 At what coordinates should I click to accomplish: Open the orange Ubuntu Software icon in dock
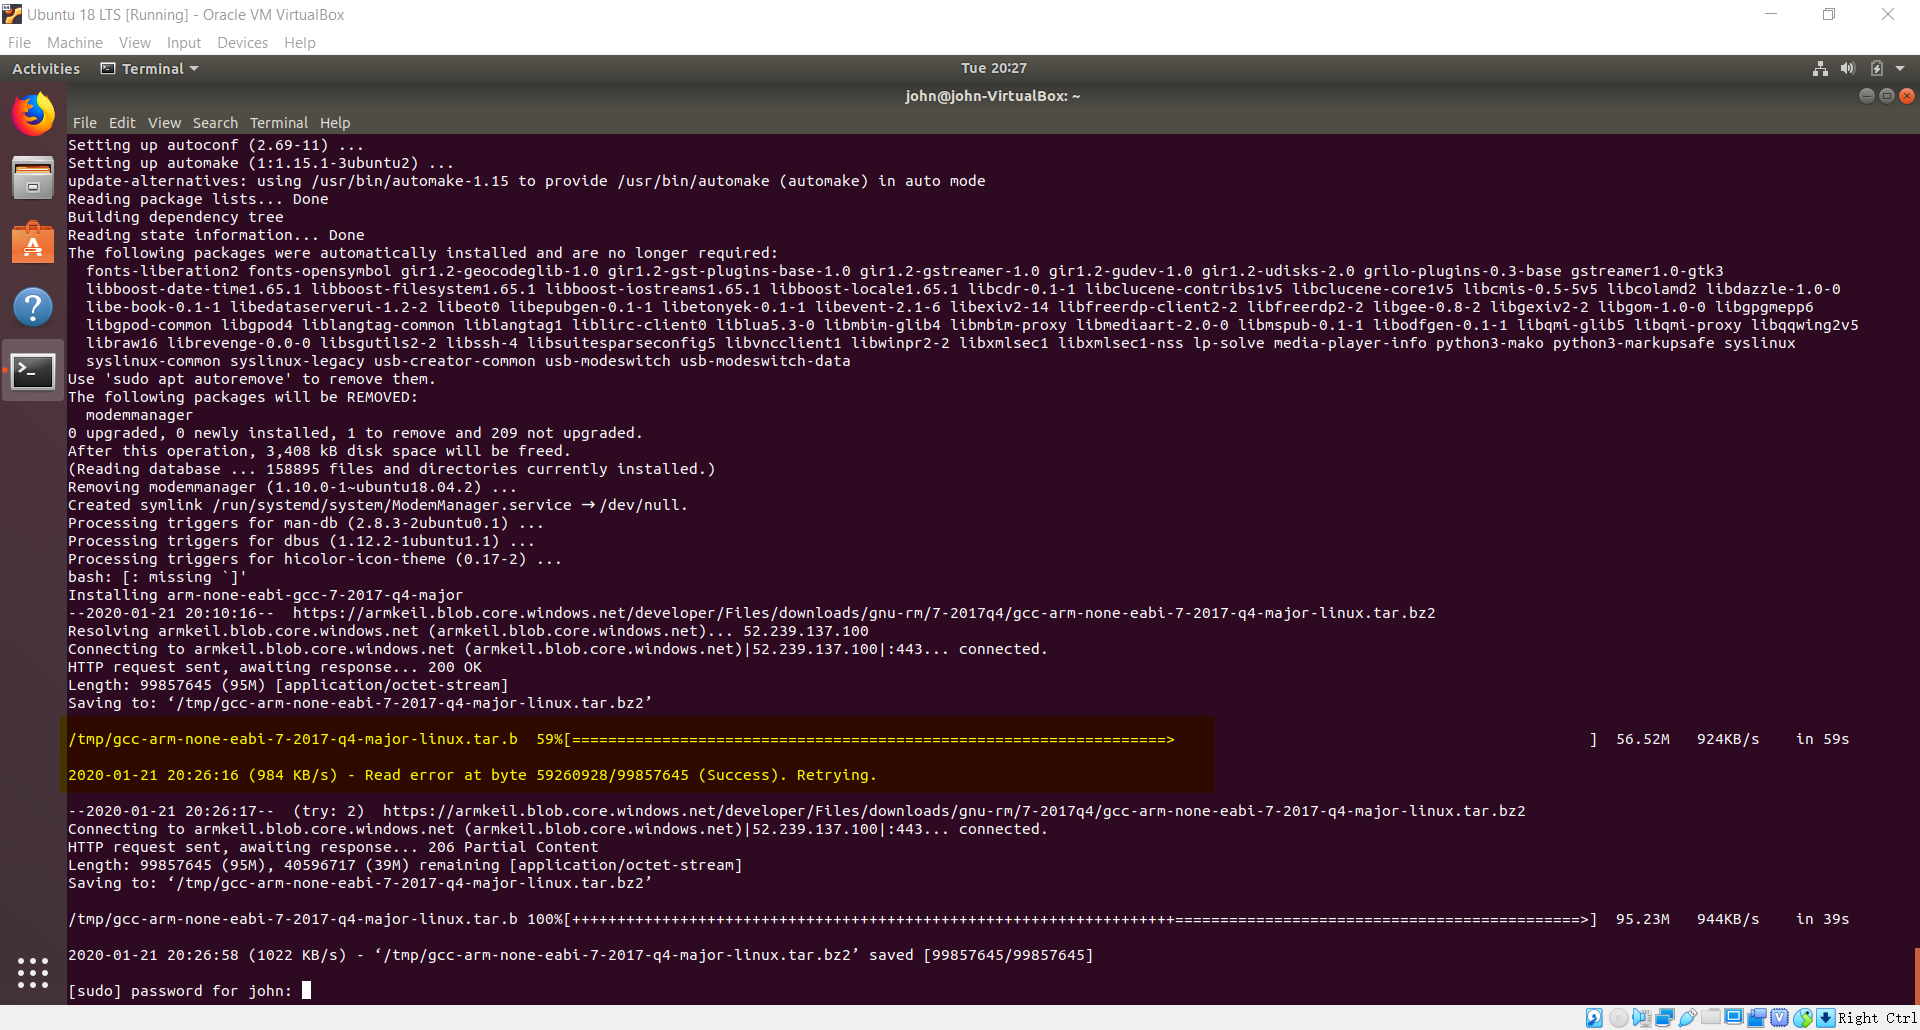[33, 242]
